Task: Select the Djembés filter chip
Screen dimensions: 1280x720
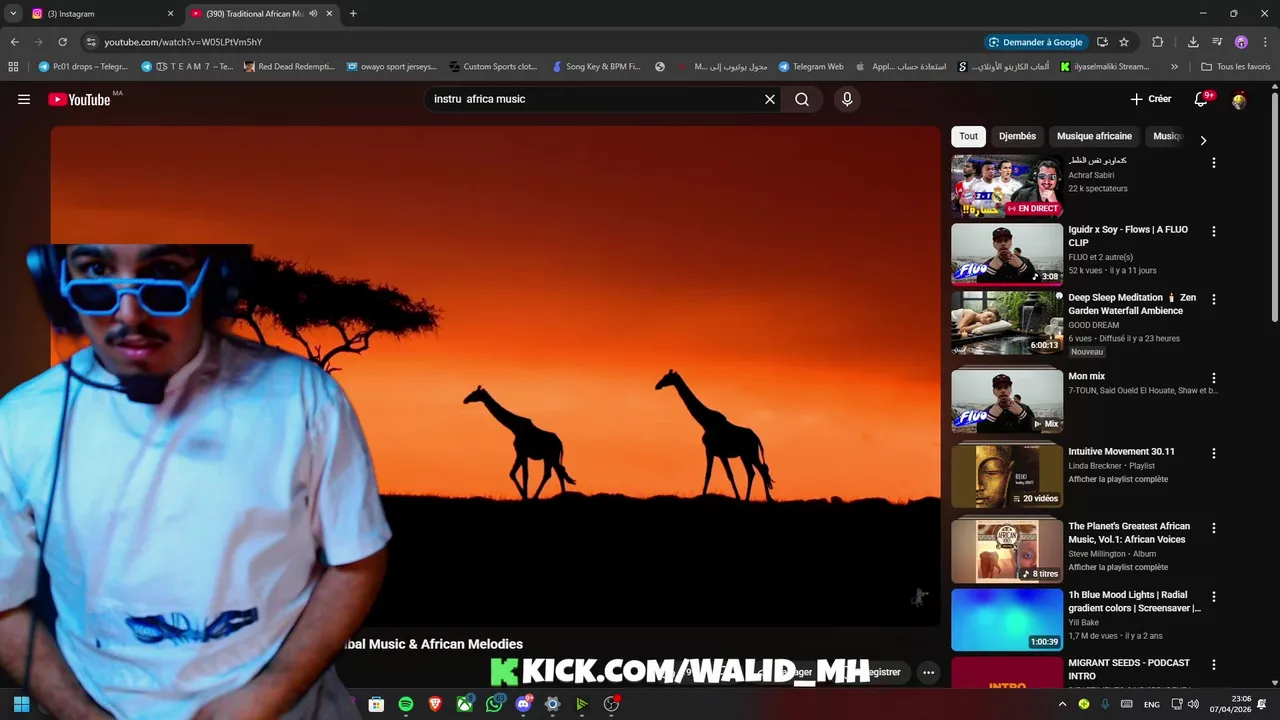Action: click(x=1017, y=136)
